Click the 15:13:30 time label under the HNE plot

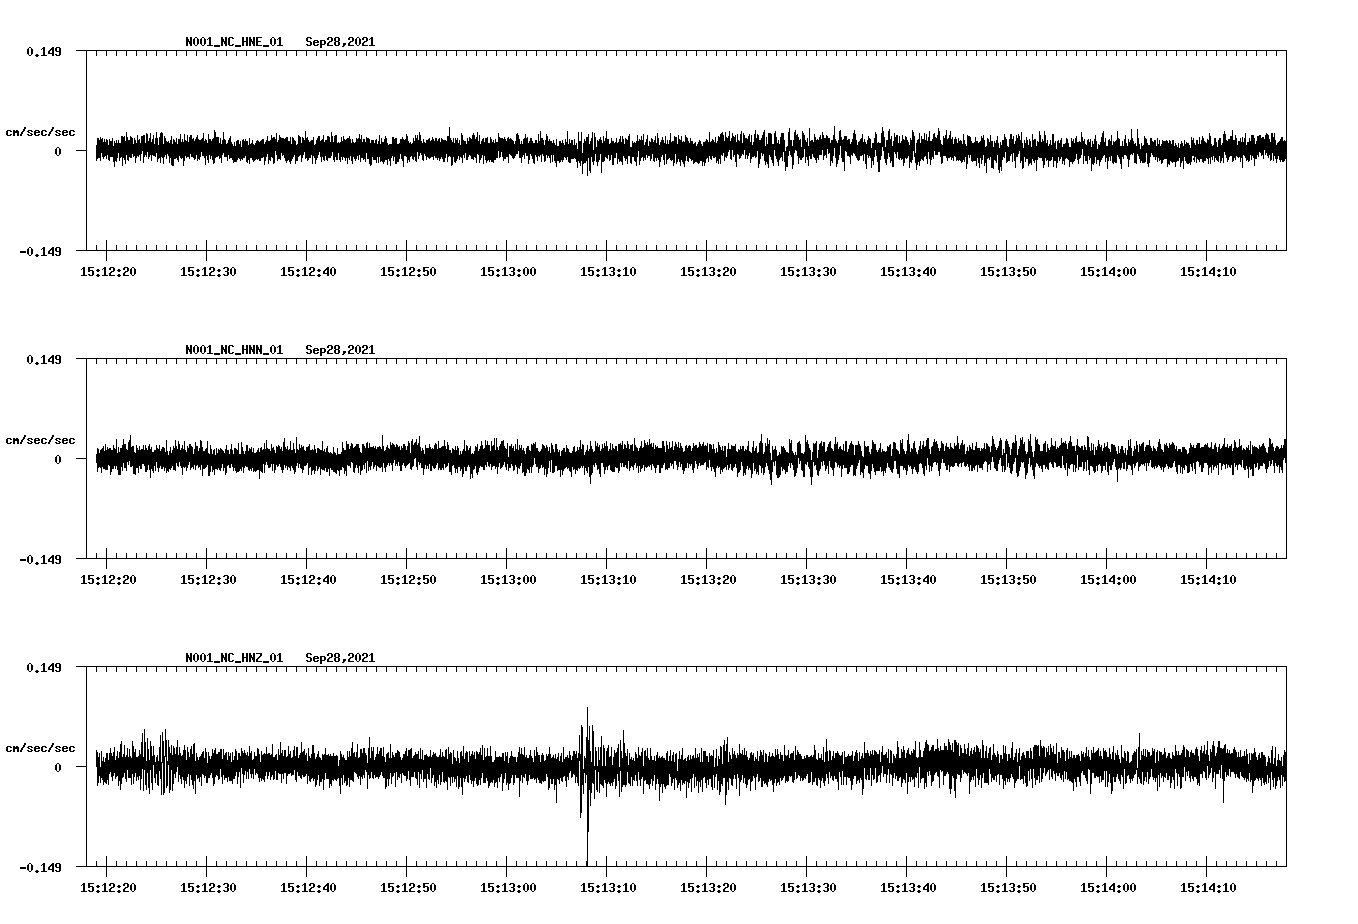point(808,271)
